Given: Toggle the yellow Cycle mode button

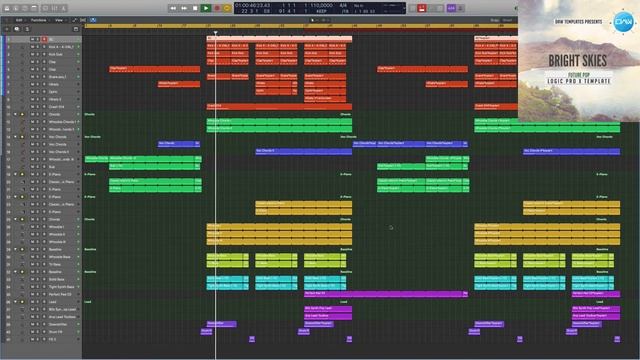Looking at the screenshot, I should 227,8.
